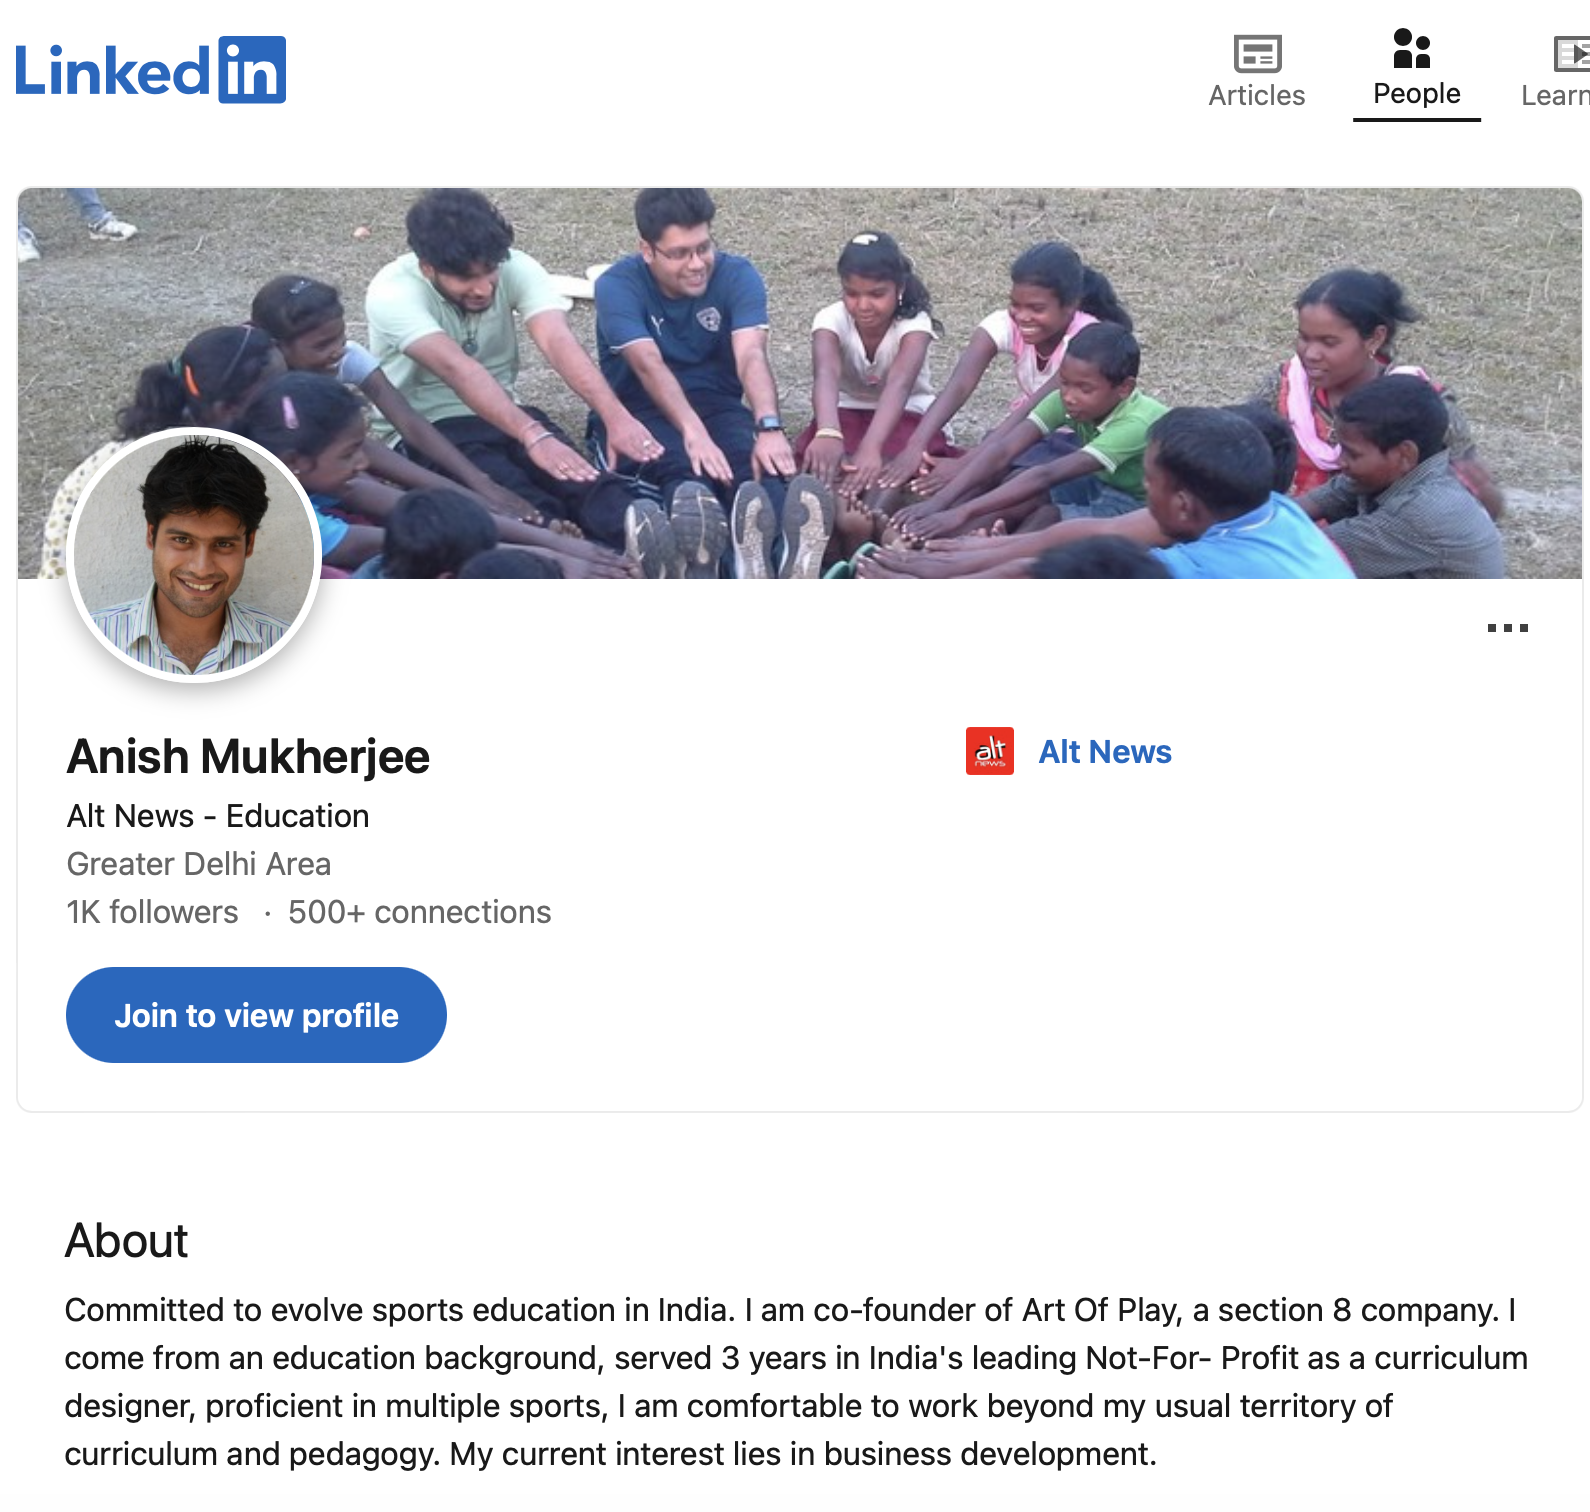Open the Alt News company link
The height and width of the screenshot is (1512, 1590).
click(1104, 752)
